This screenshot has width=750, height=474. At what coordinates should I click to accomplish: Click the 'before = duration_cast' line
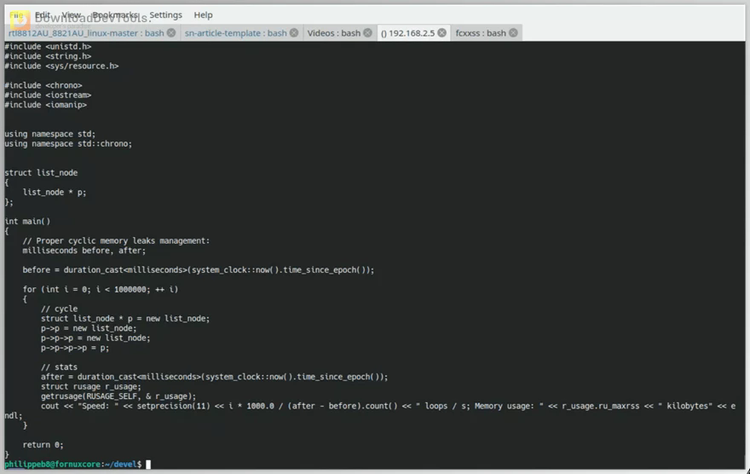[199, 270]
